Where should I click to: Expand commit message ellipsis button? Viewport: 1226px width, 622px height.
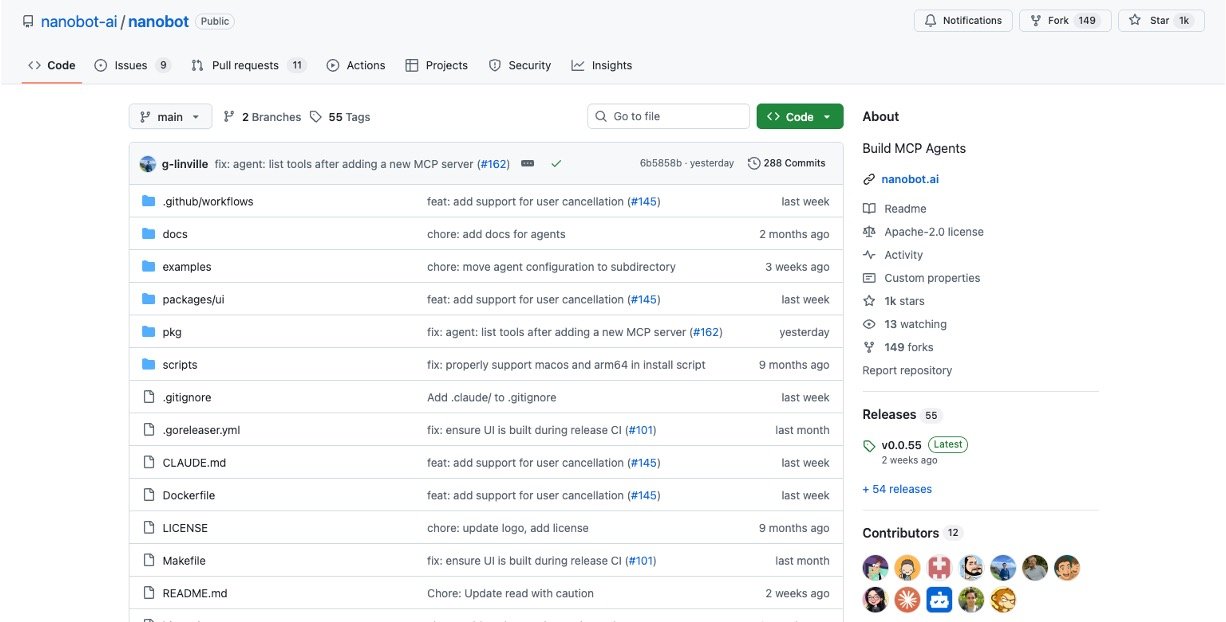pyautogui.click(x=528, y=163)
